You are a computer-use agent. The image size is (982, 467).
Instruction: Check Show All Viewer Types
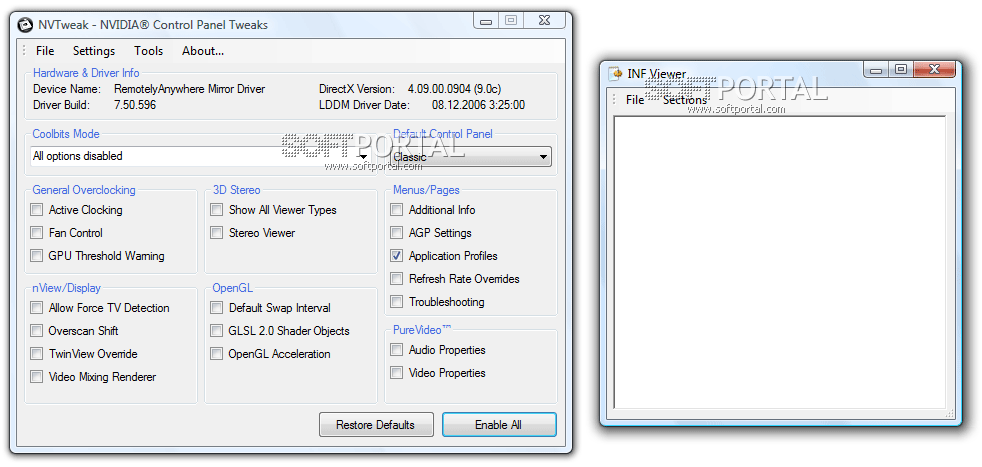point(217,210)
